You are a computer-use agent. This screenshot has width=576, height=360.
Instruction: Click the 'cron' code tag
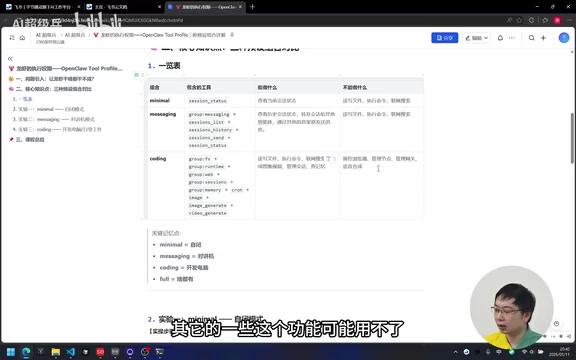click(237, 190)
